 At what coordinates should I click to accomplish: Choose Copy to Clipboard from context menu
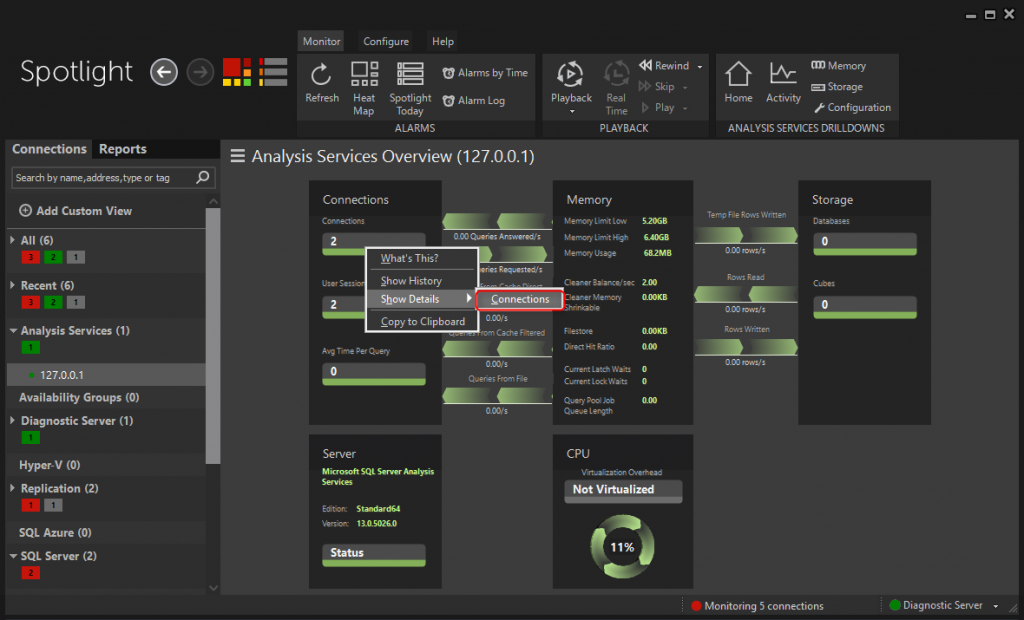tap(422, 321)
